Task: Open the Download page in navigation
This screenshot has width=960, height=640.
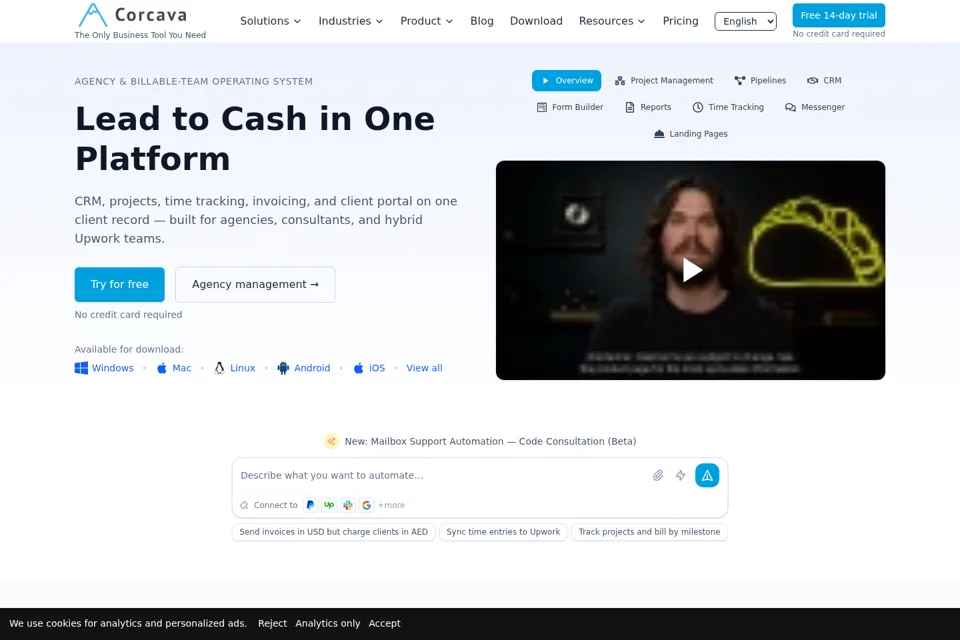Action: [536, 21]
